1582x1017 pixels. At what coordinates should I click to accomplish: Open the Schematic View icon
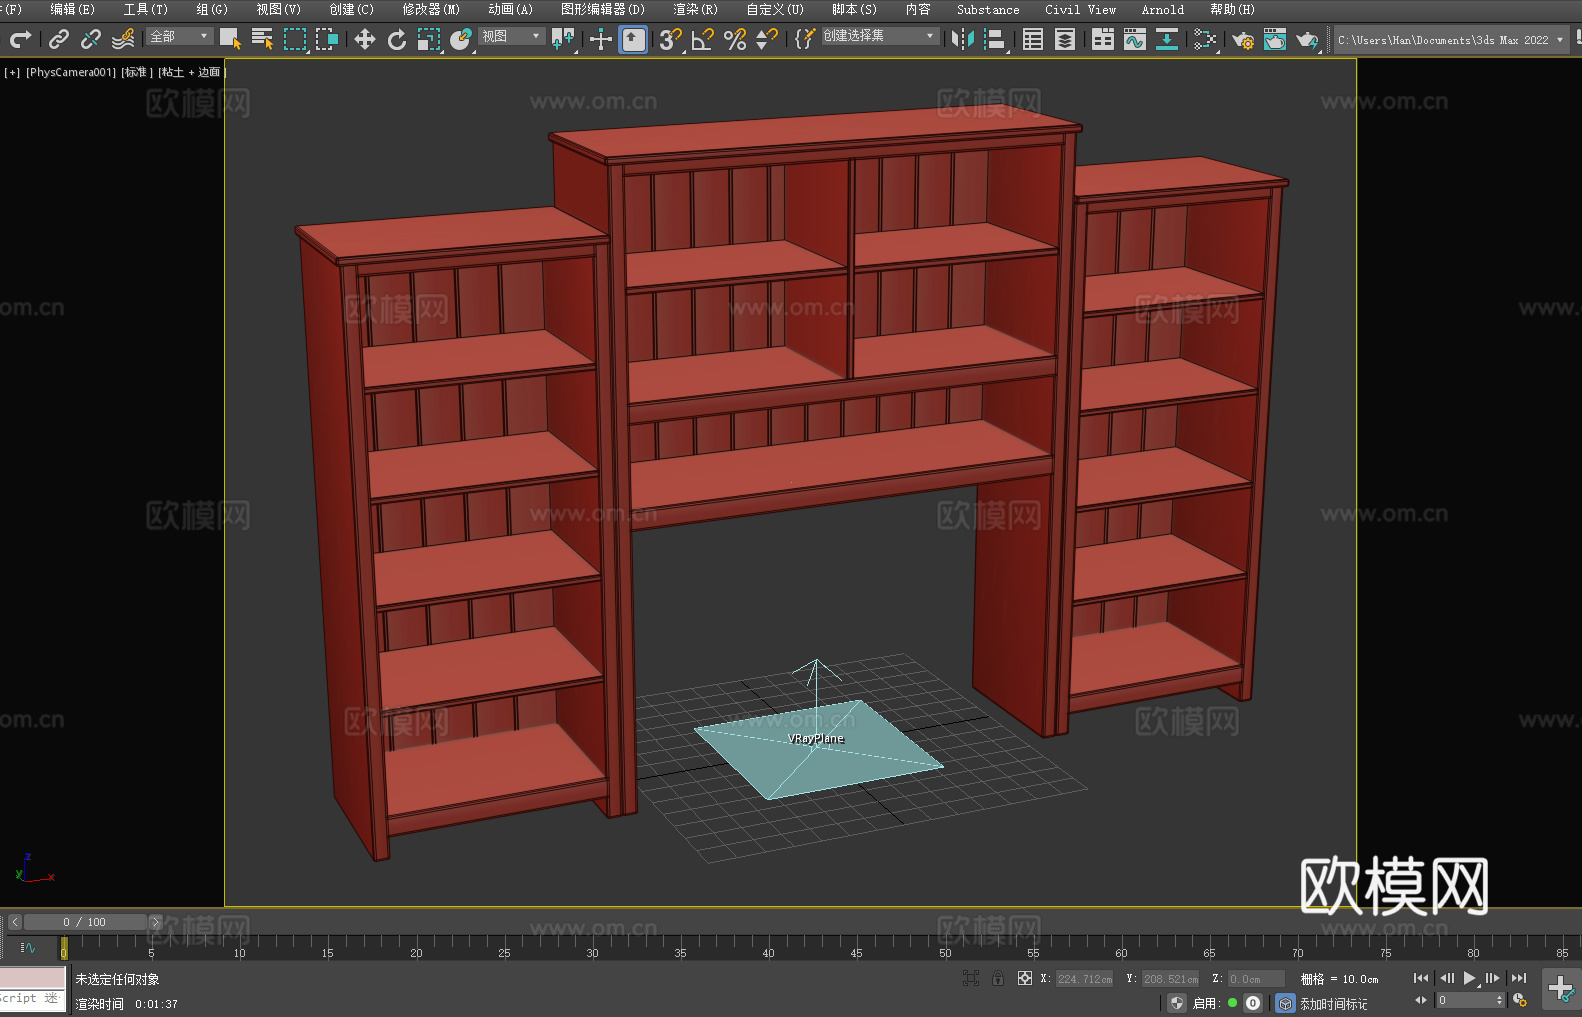tap(1205, 39)
